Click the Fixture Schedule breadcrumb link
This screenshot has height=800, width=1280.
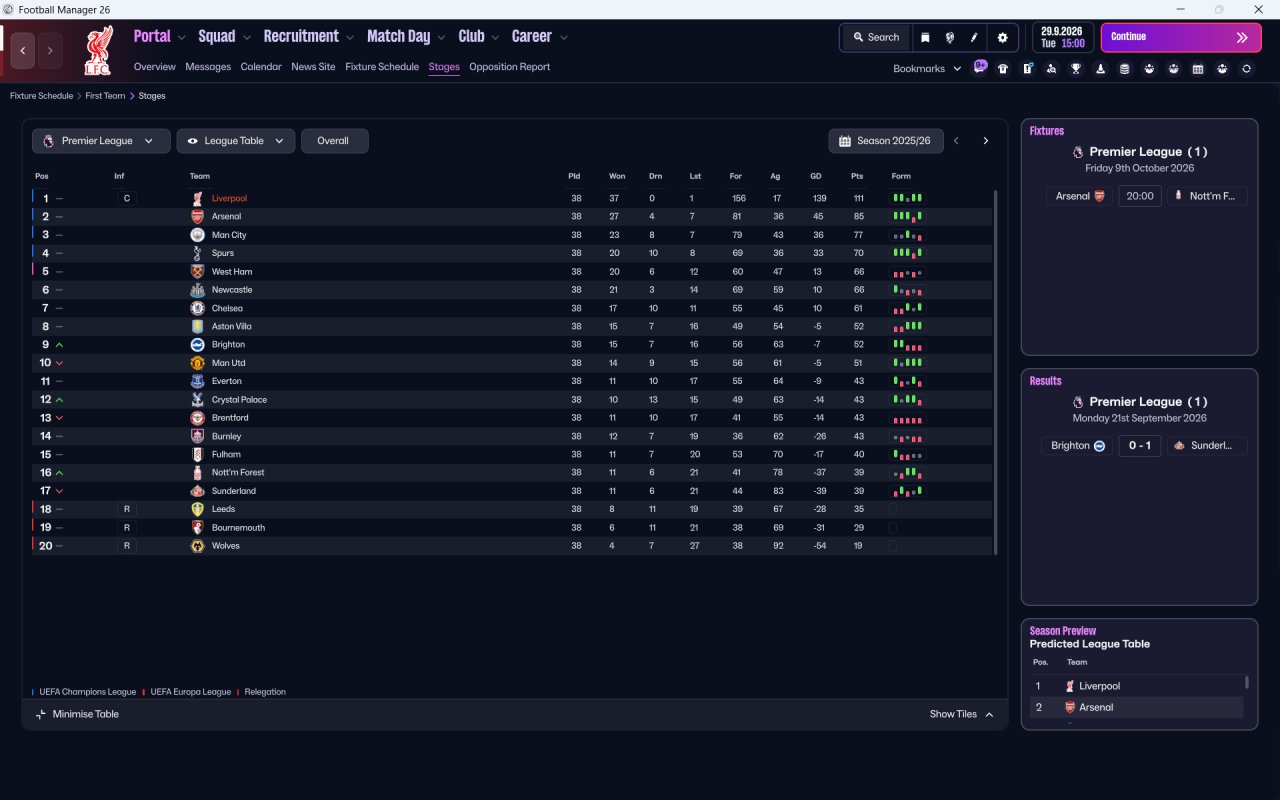click(x=41, y=96)
